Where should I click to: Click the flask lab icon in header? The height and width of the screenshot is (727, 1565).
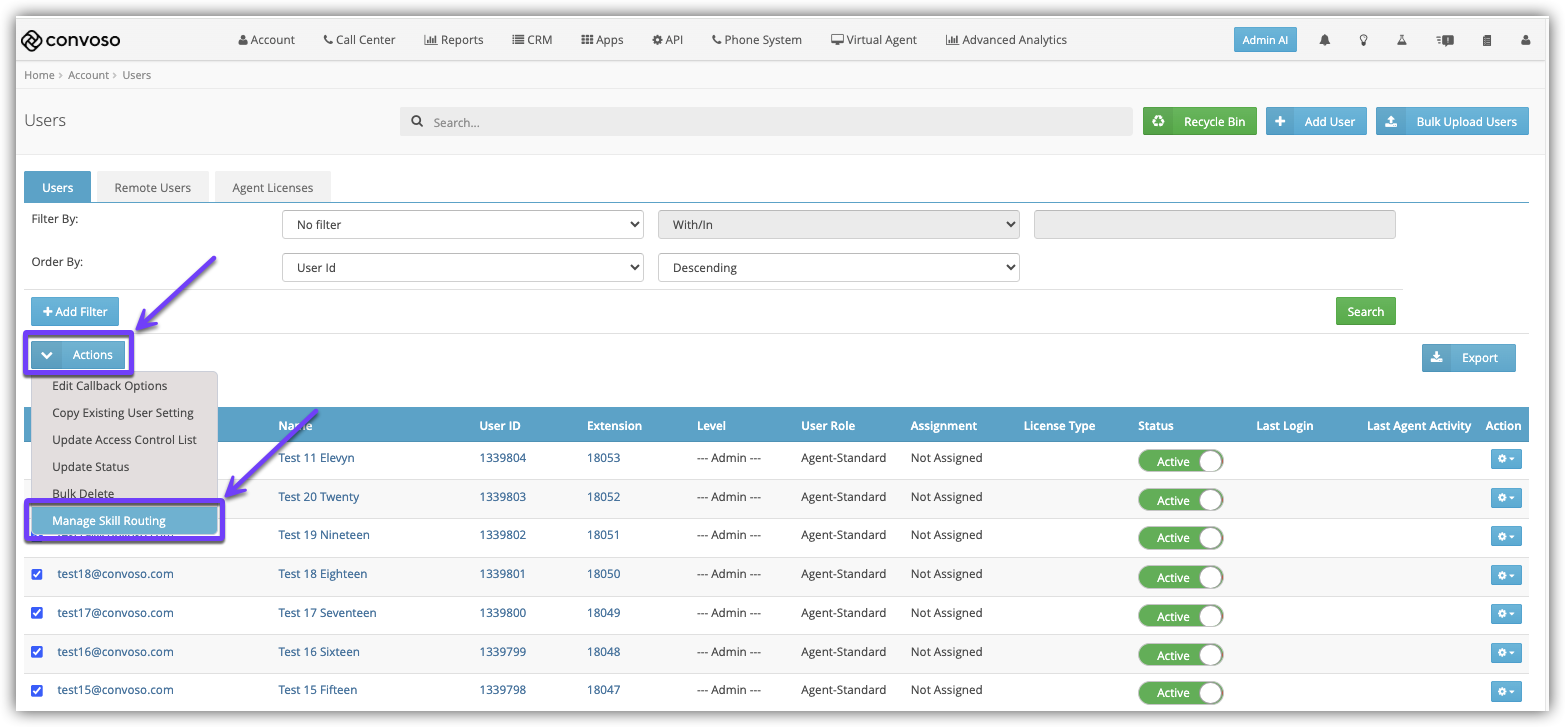point(1402,40)
